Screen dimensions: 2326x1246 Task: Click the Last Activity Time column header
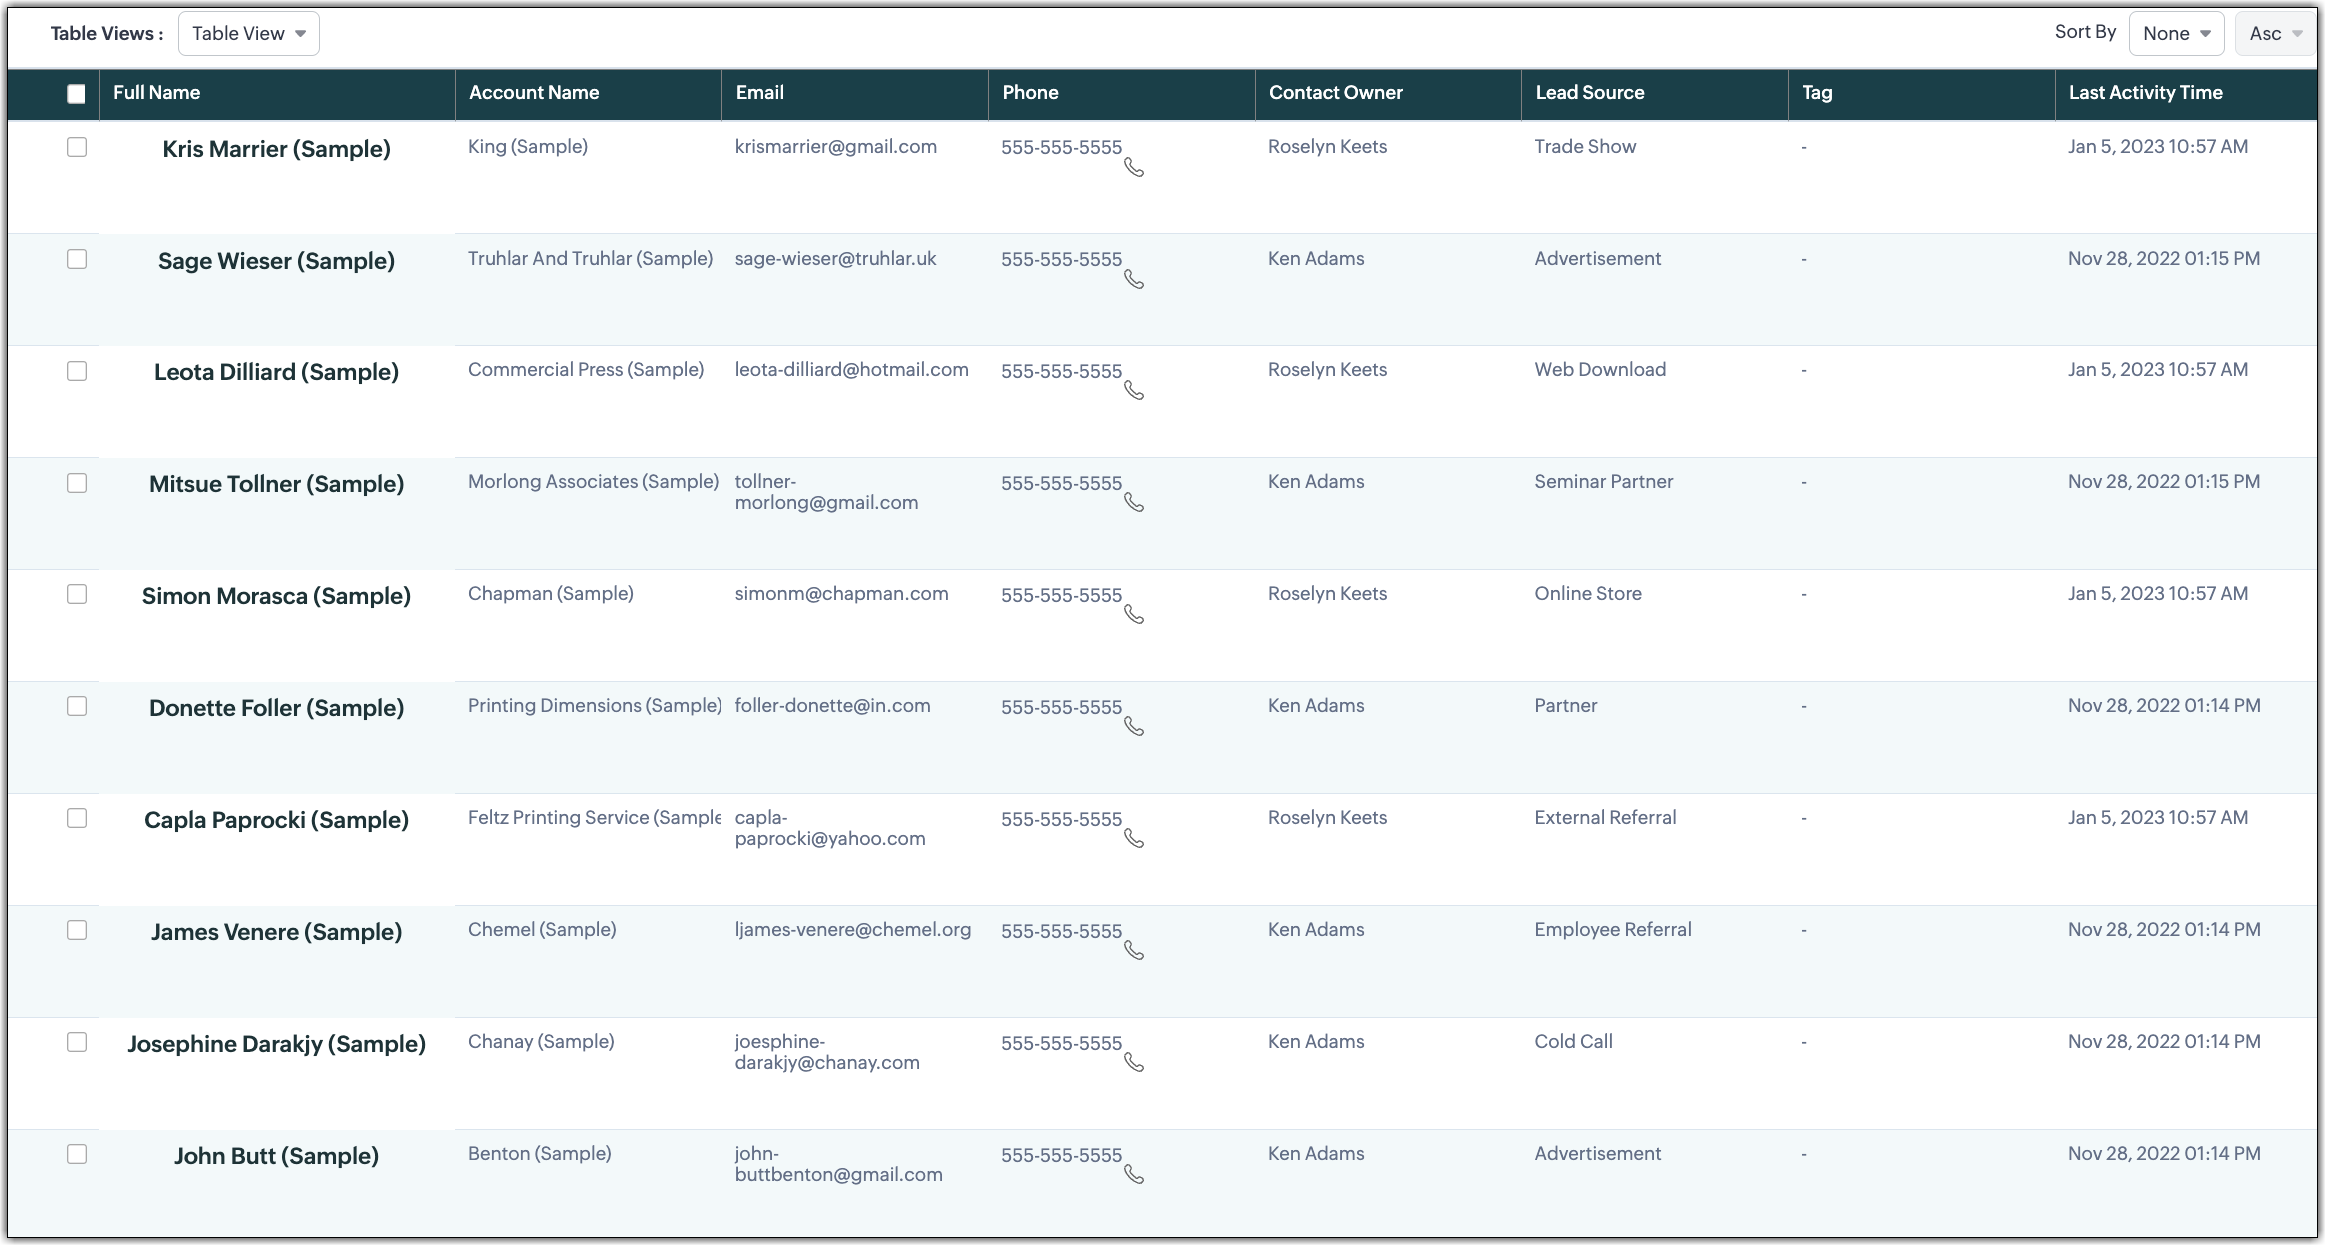click(x=2145, y=93)
